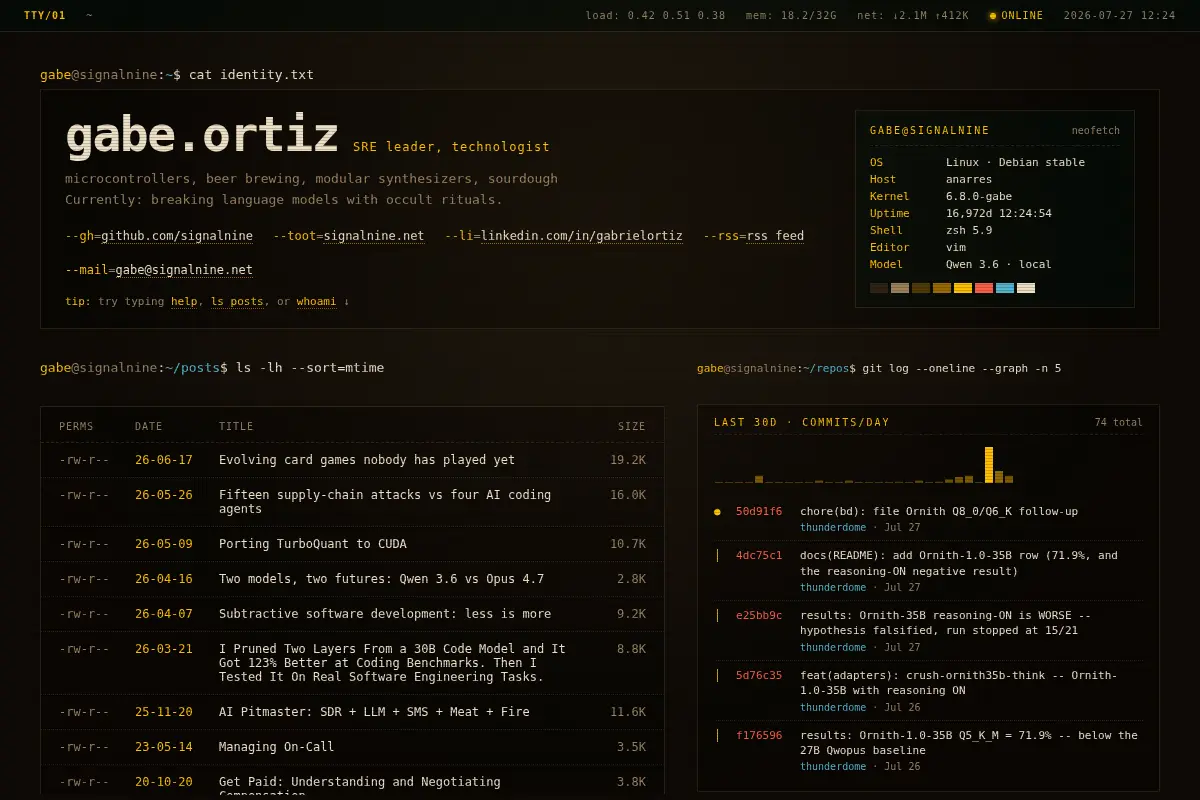This screenshot has width=1200, height=800.
Task: Click commit hash e25bb9c
Action: coord(759,616)
